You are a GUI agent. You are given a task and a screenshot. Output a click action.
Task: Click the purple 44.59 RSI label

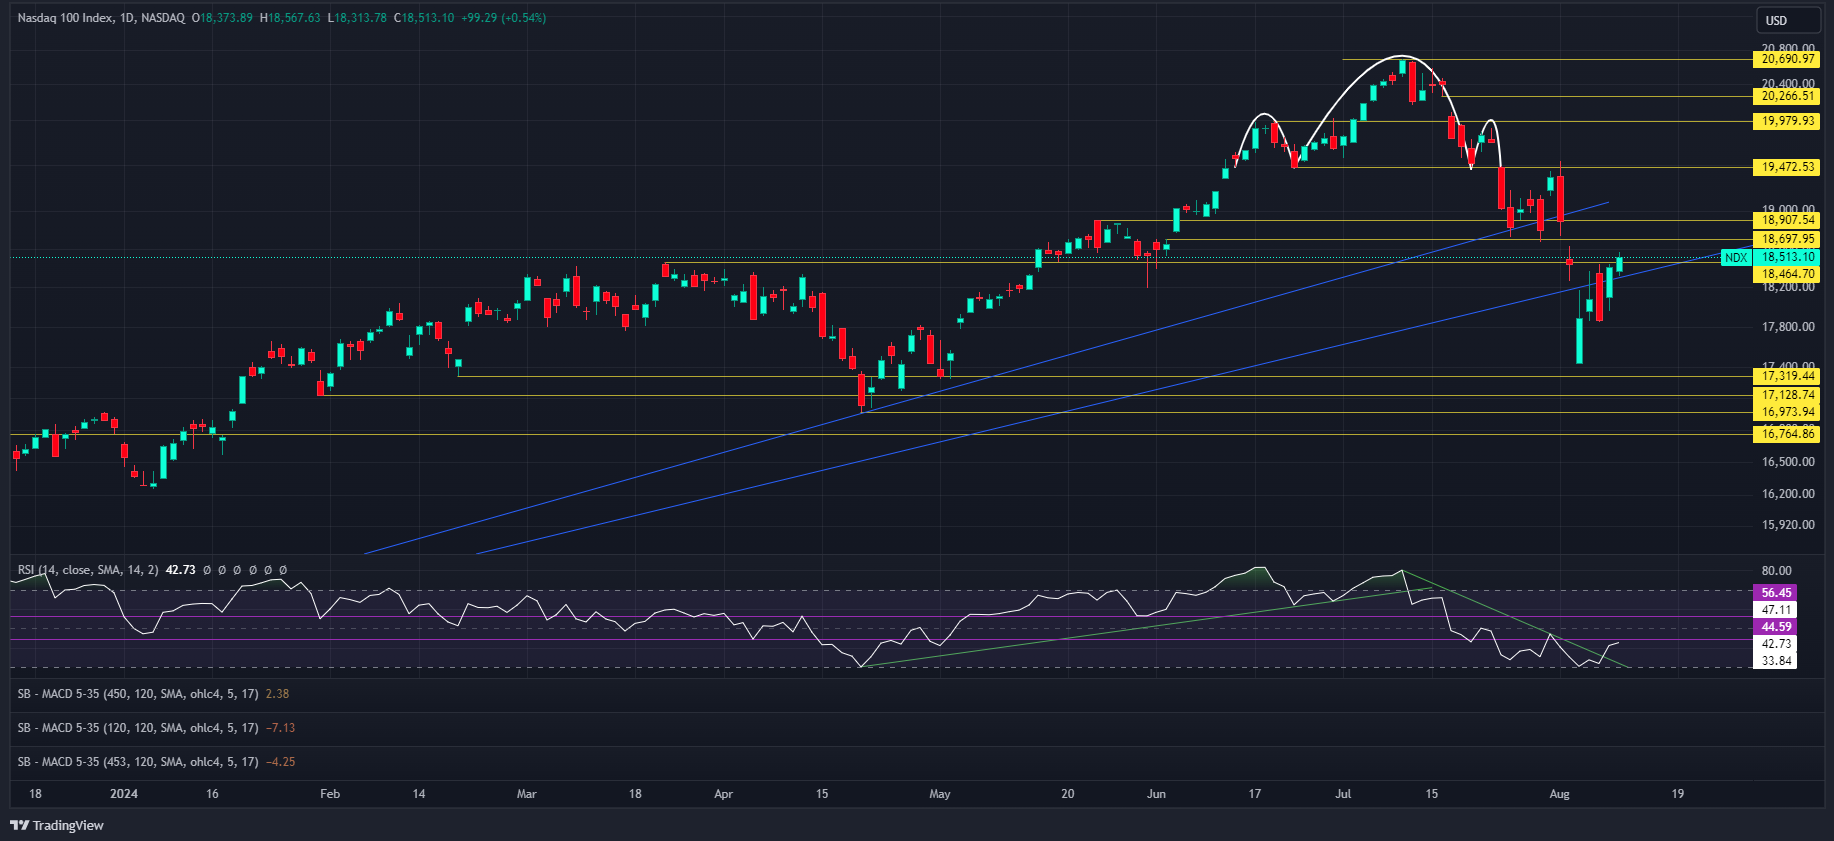[x=1776, y=627]
